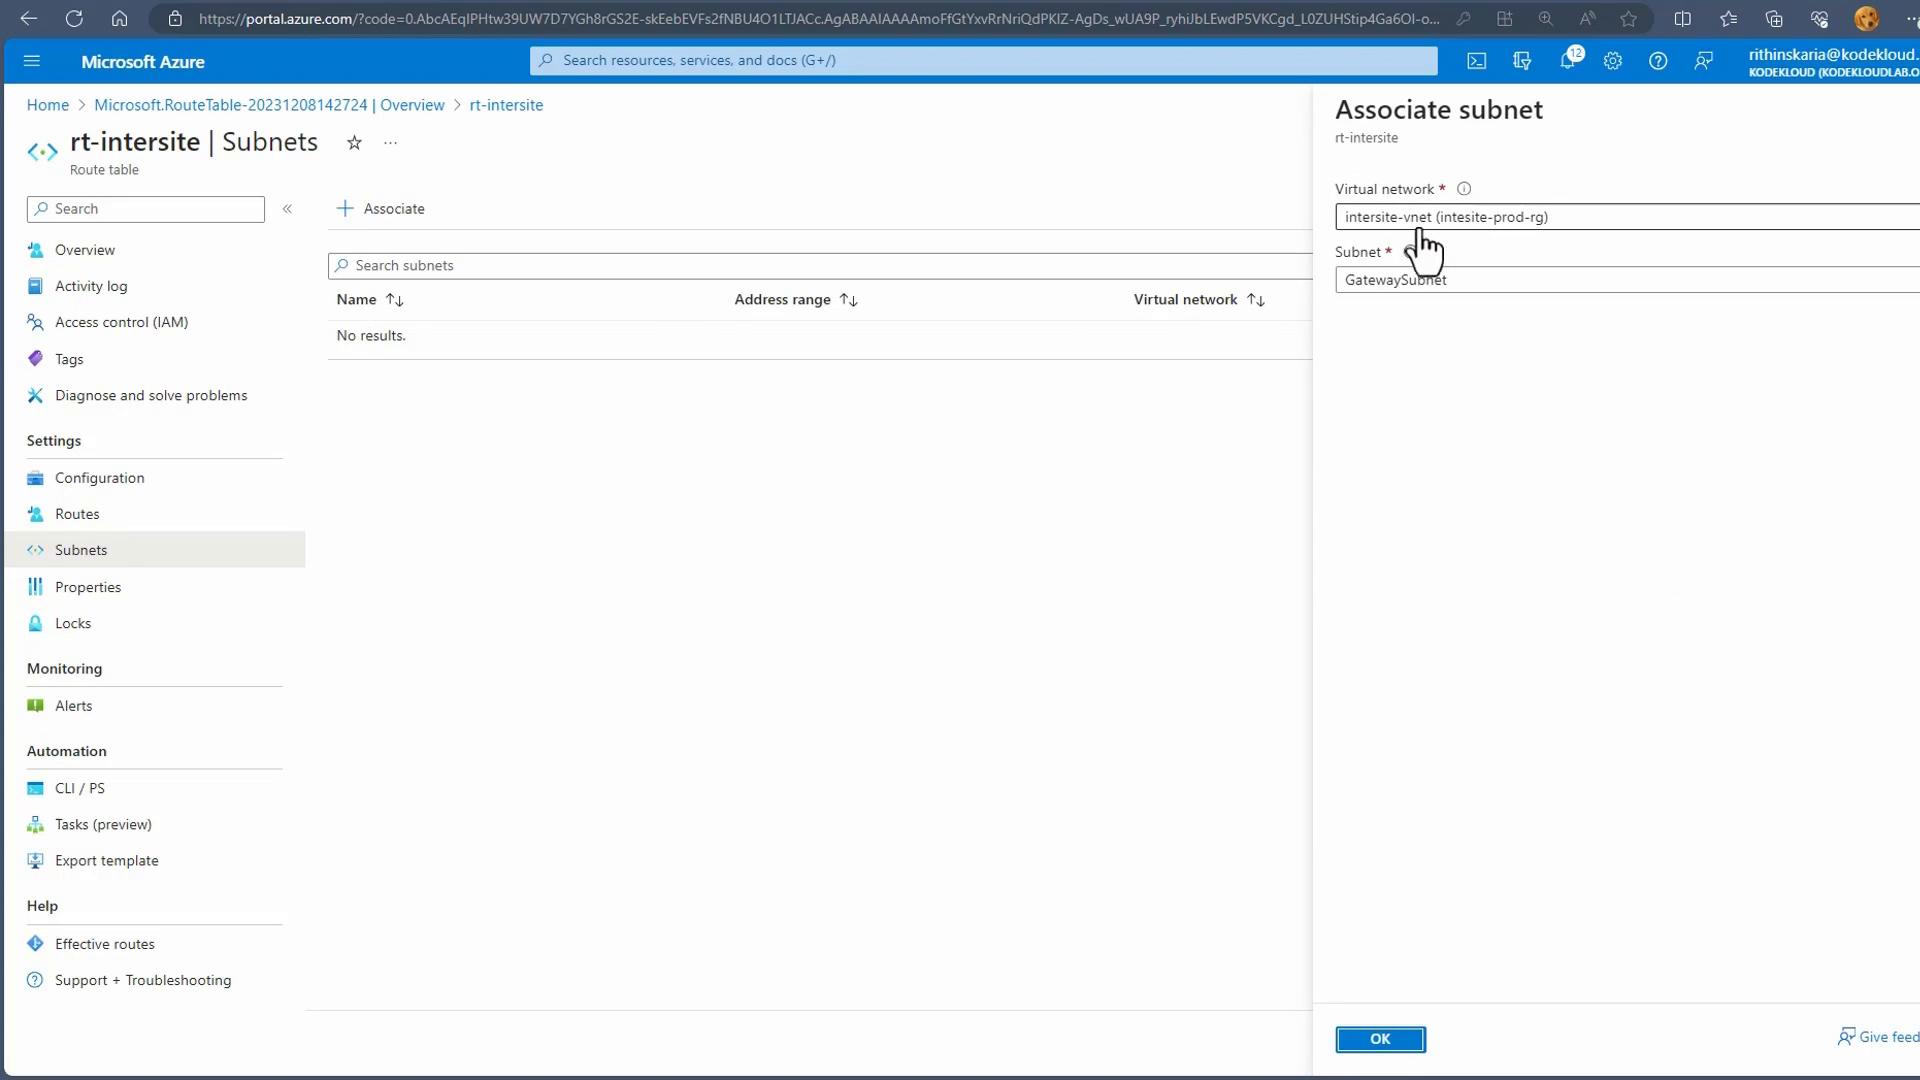Favorite the rt-intersite star icon

pos(354,143)
